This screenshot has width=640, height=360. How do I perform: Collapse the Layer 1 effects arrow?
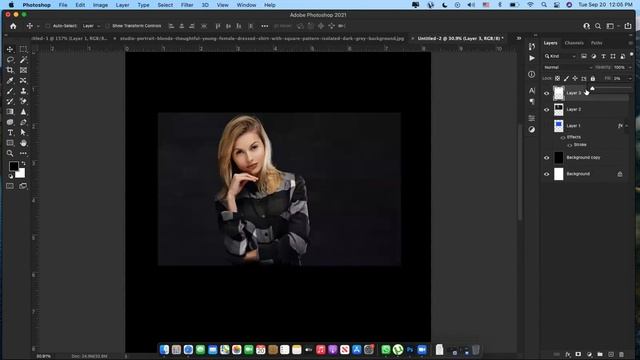[x=627, y=126]
